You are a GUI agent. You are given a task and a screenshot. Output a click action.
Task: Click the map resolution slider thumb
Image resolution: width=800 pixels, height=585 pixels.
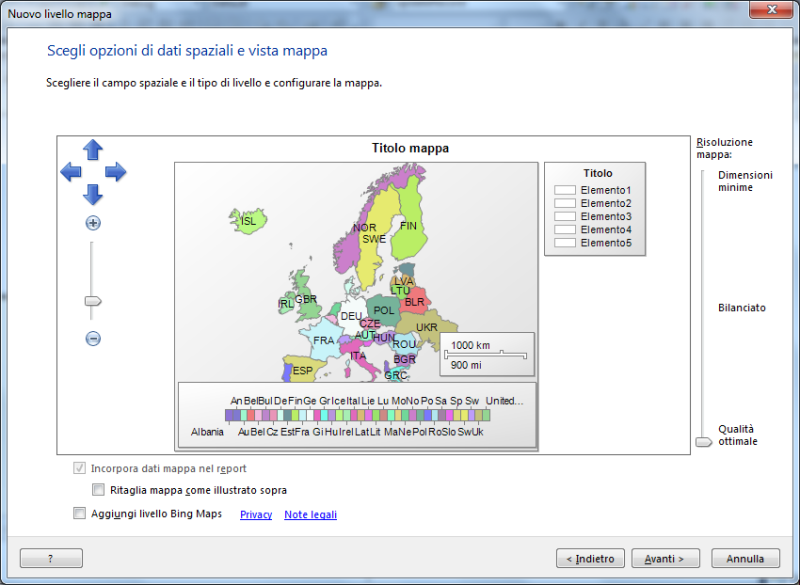point(704,442)
